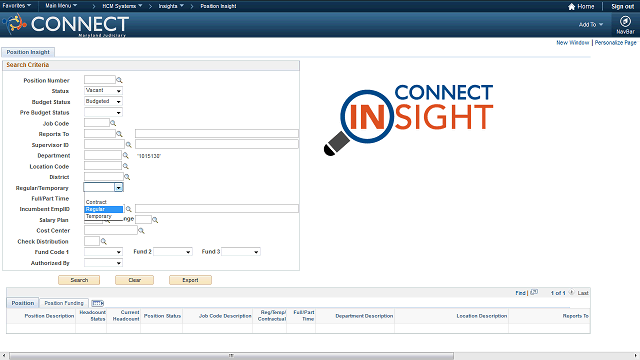
Task: Open the Favorites menu
Action: point(16,6)
